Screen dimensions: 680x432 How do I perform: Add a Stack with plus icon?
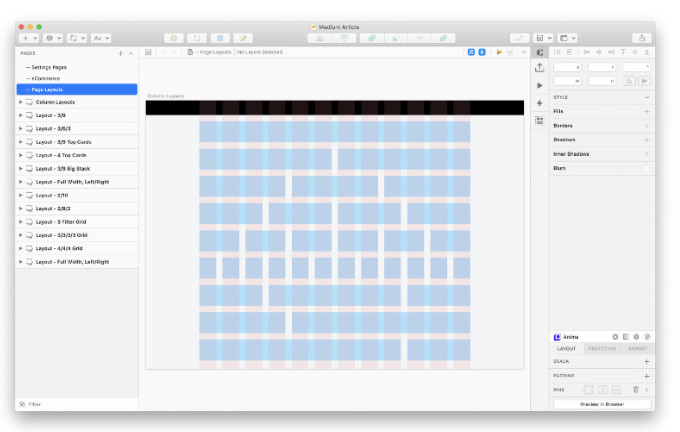(x=647, y=361)
